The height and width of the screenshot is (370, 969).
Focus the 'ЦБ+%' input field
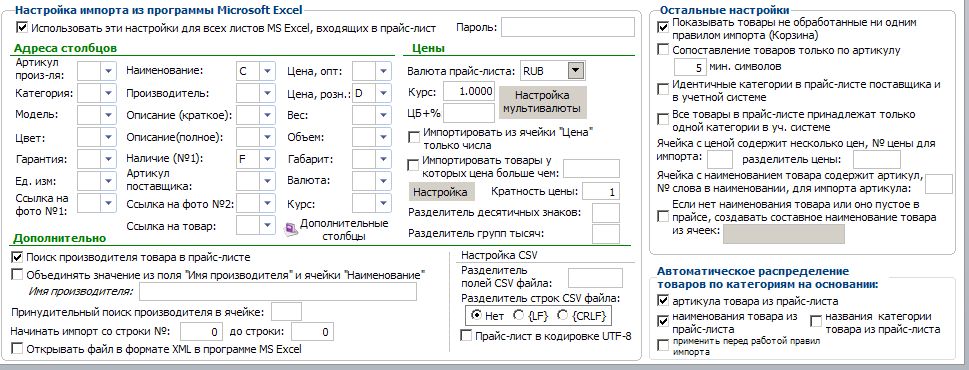[468, 113]
